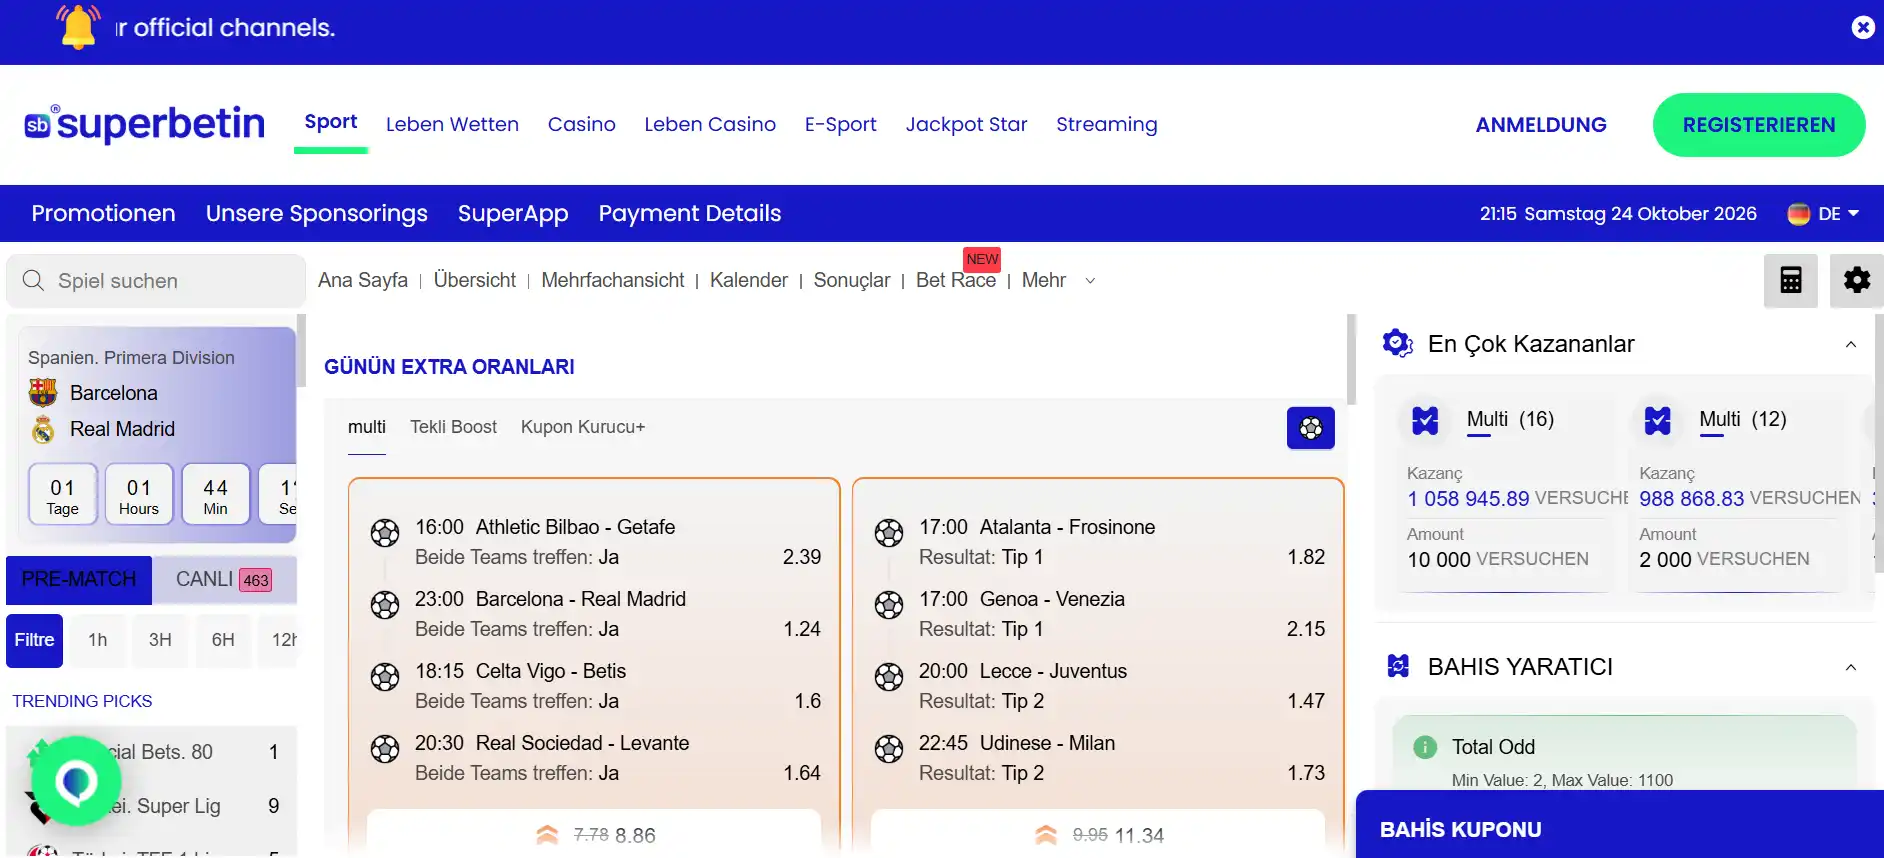Open the Tekli Boost tab
Viewport: 1884px width, 858px height.
[x=453, y=427]
